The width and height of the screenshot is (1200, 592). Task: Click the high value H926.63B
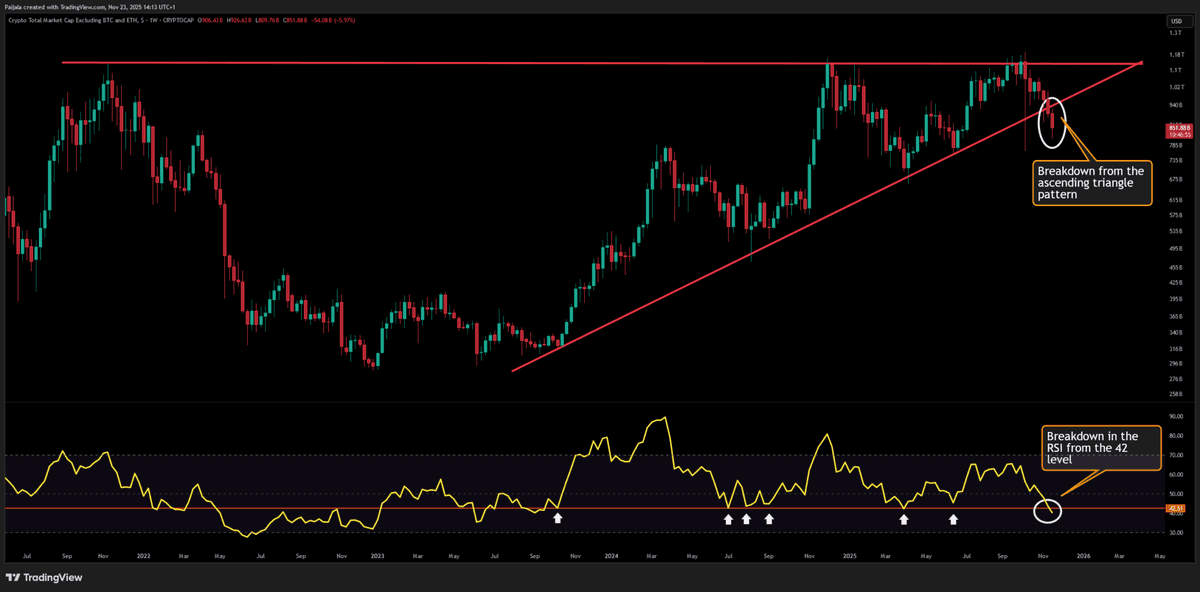239,20
